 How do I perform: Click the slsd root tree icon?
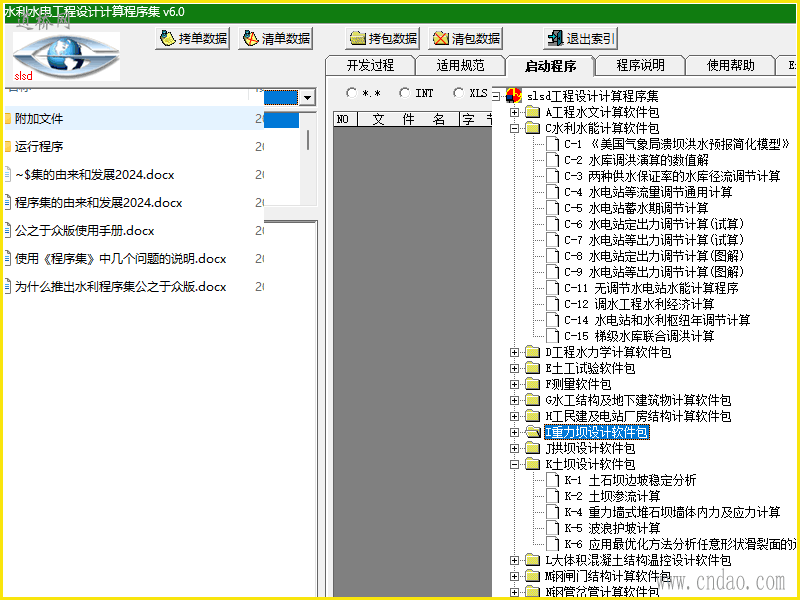(514, 95)
